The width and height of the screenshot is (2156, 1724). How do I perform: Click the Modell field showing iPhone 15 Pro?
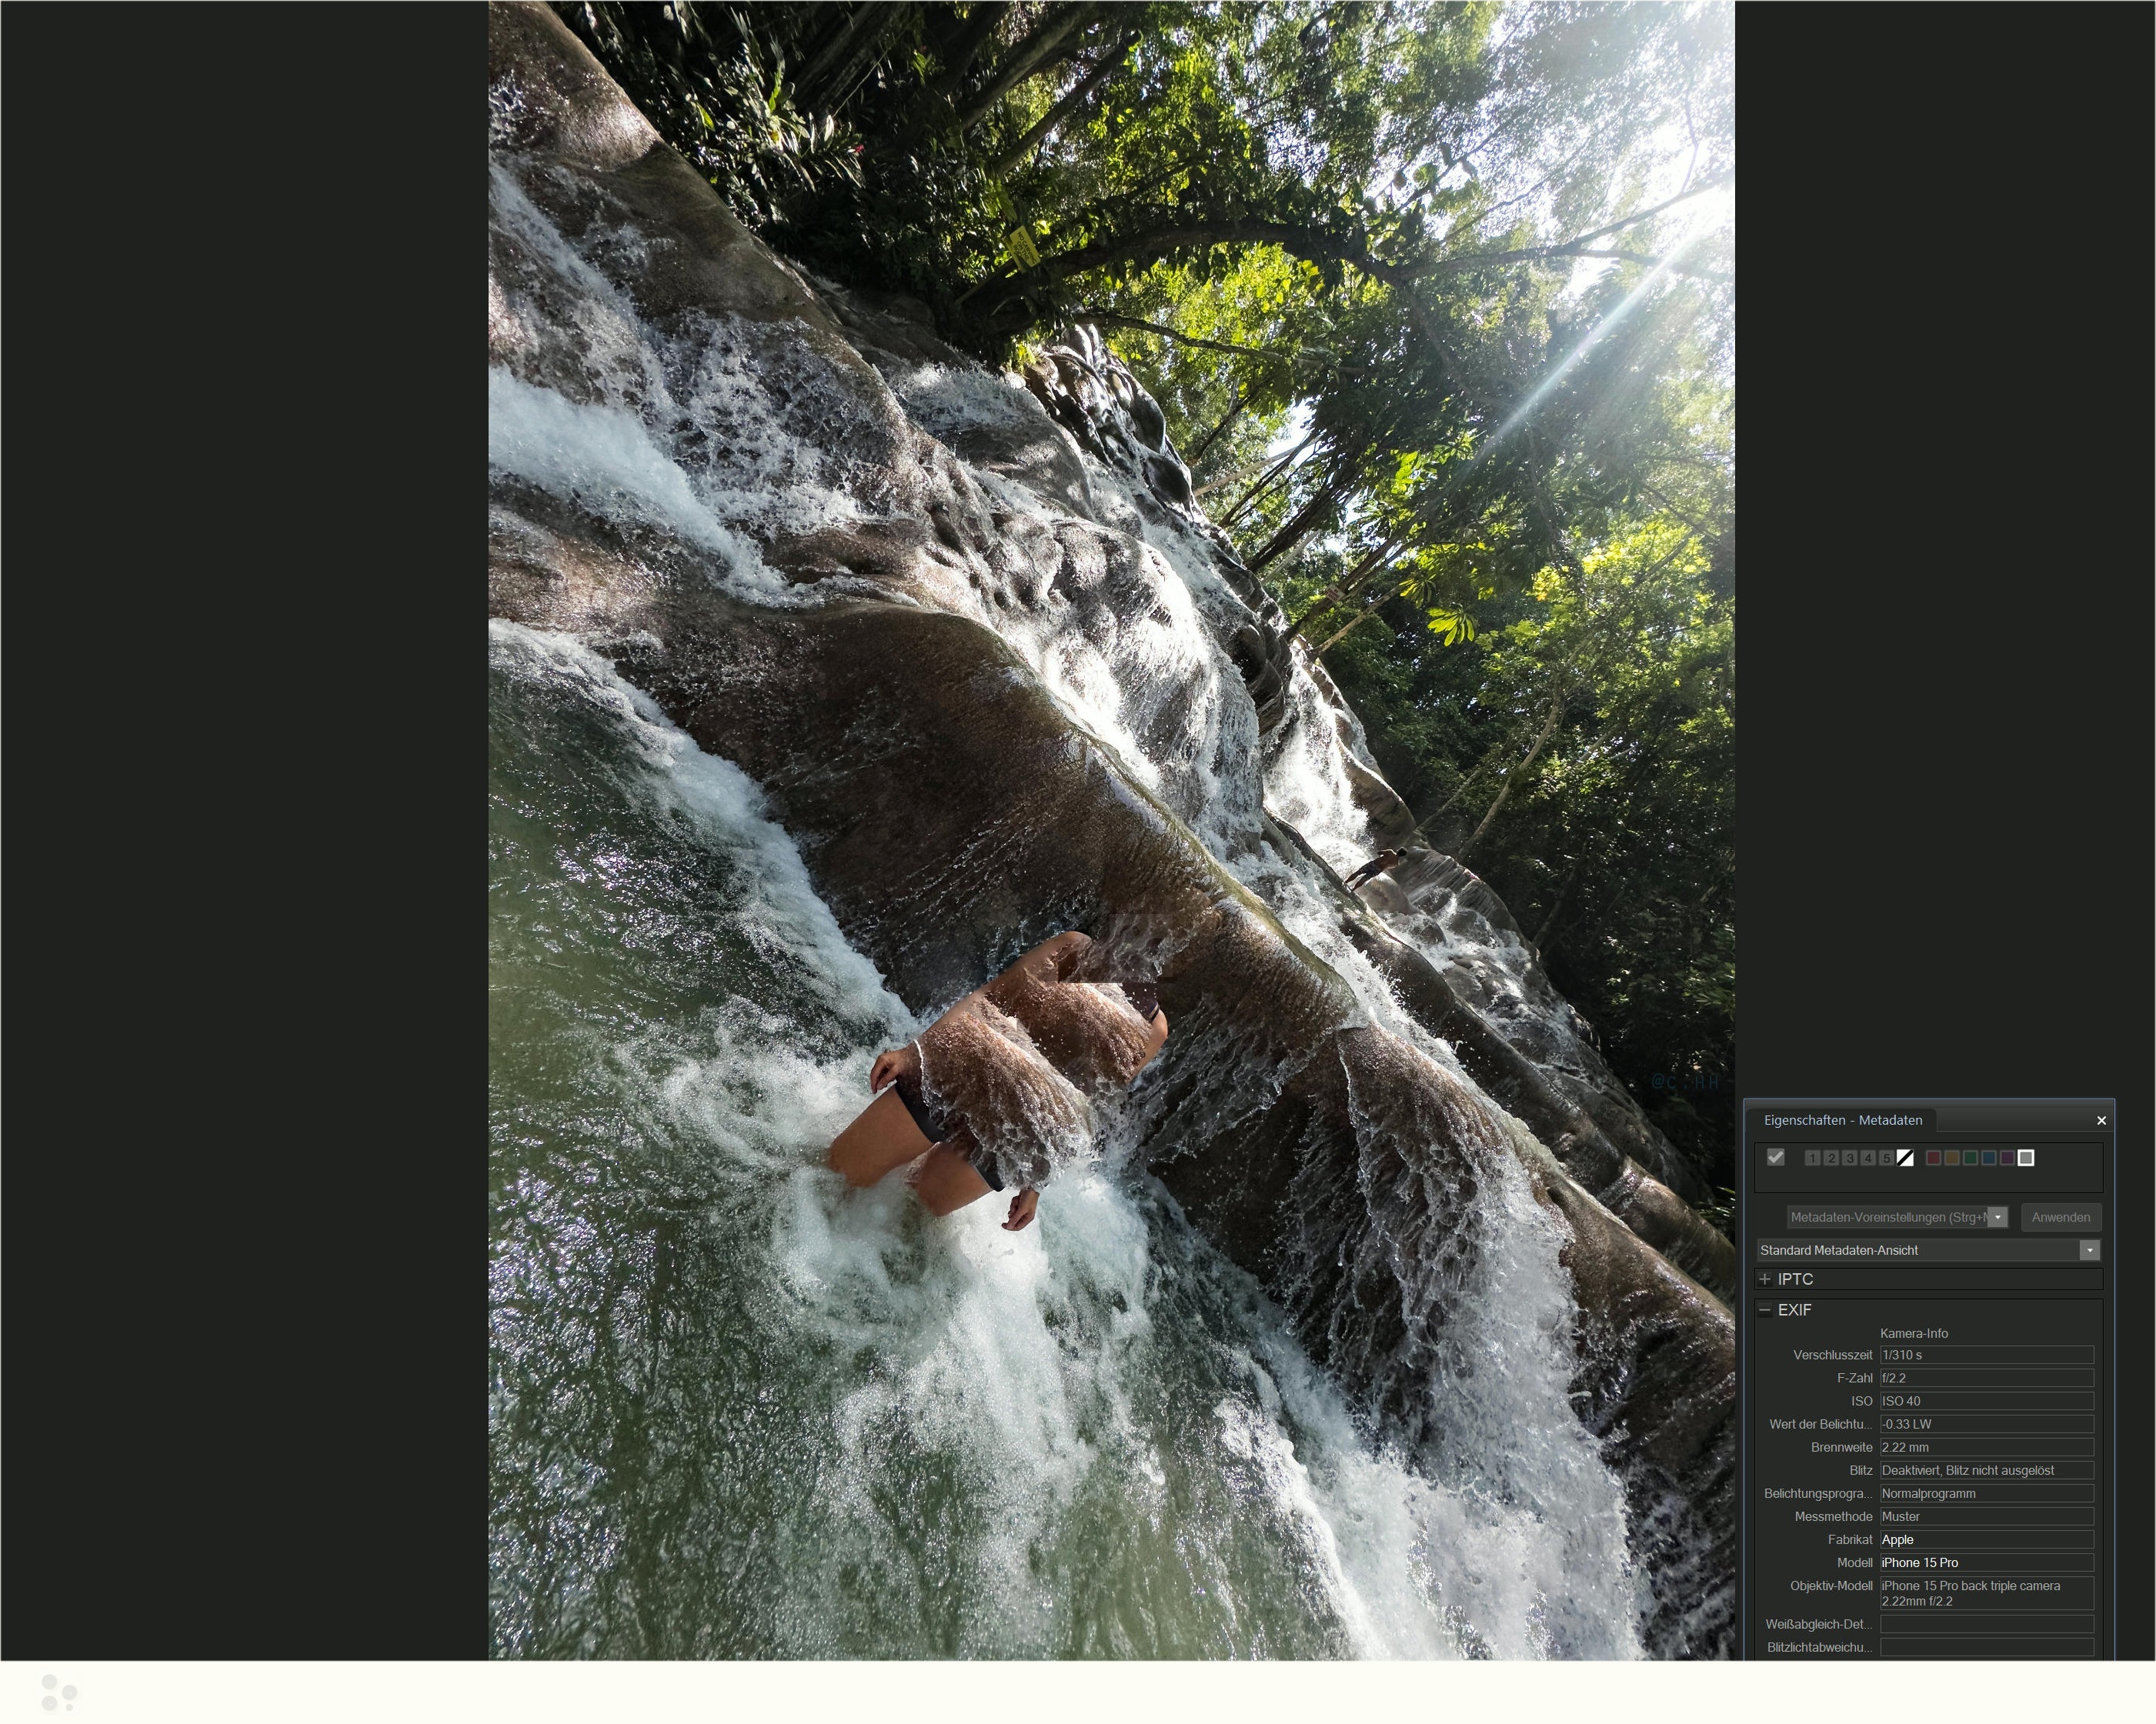pos(1985,1563)
